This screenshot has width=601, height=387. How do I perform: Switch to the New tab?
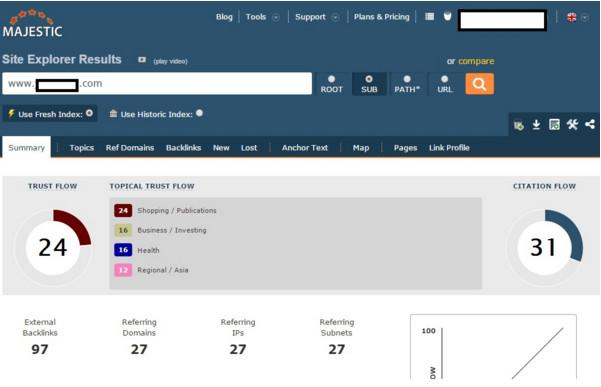pos(221,148)
